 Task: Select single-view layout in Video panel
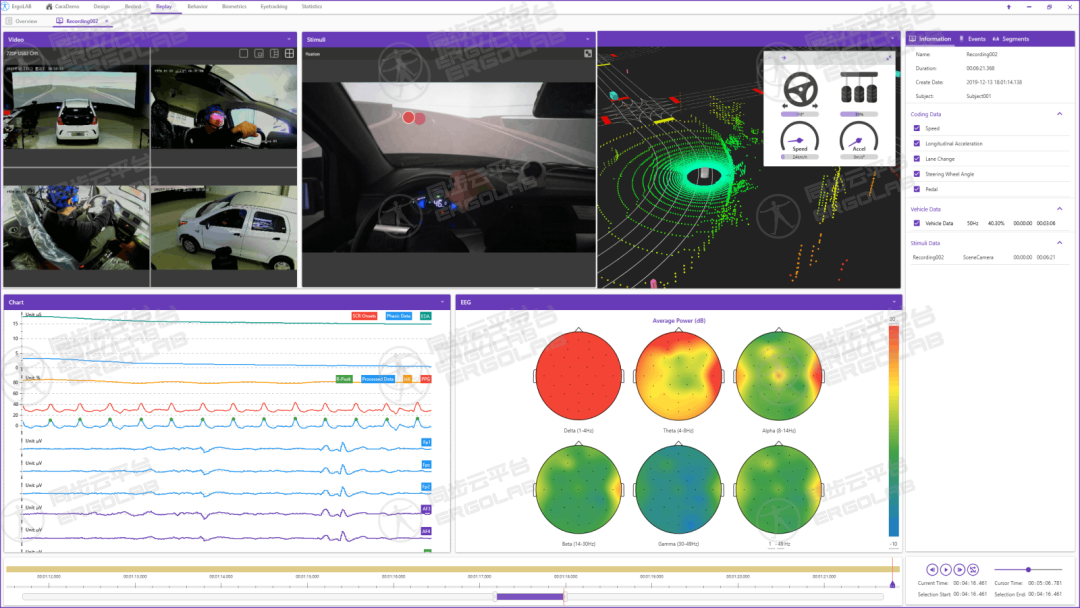tap(243, 53)
